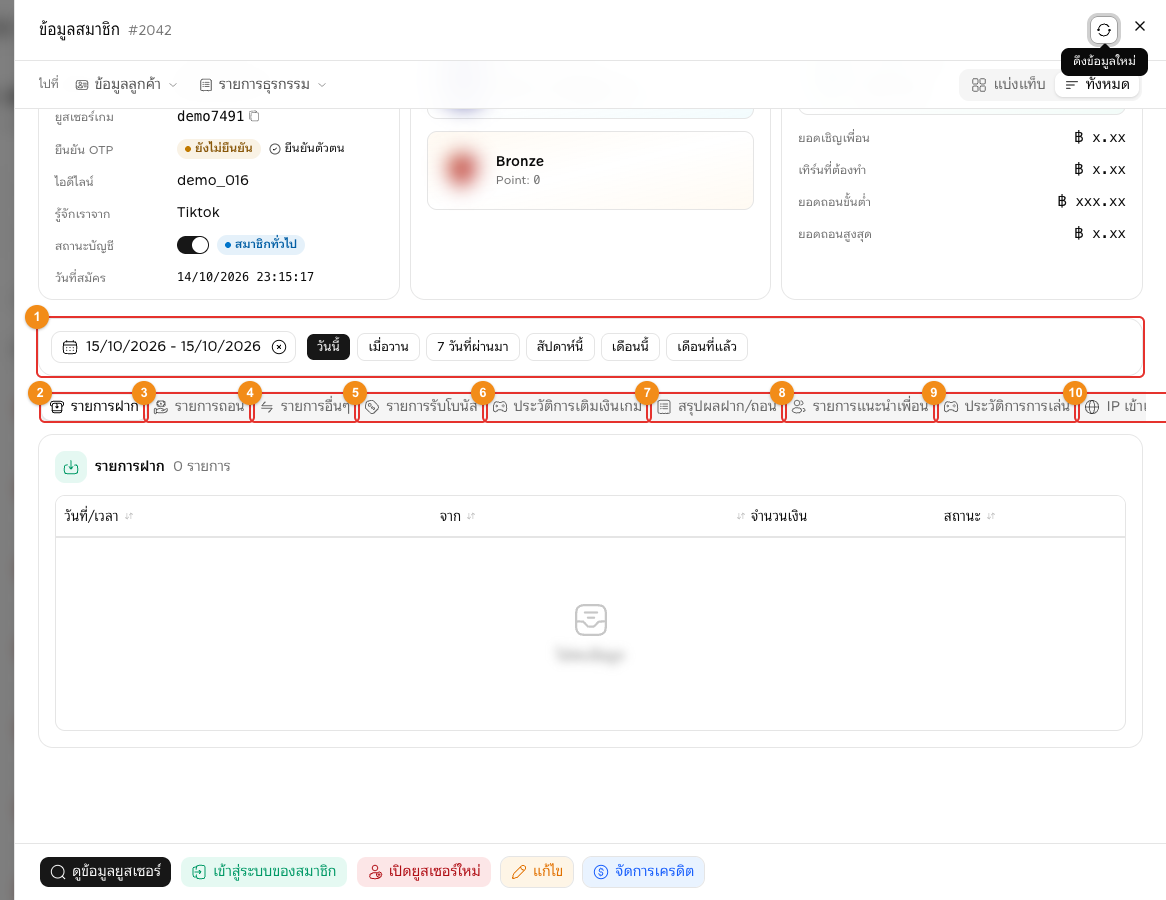Copy the game username demo7491

pyautogui.click(x=254, y=116)
